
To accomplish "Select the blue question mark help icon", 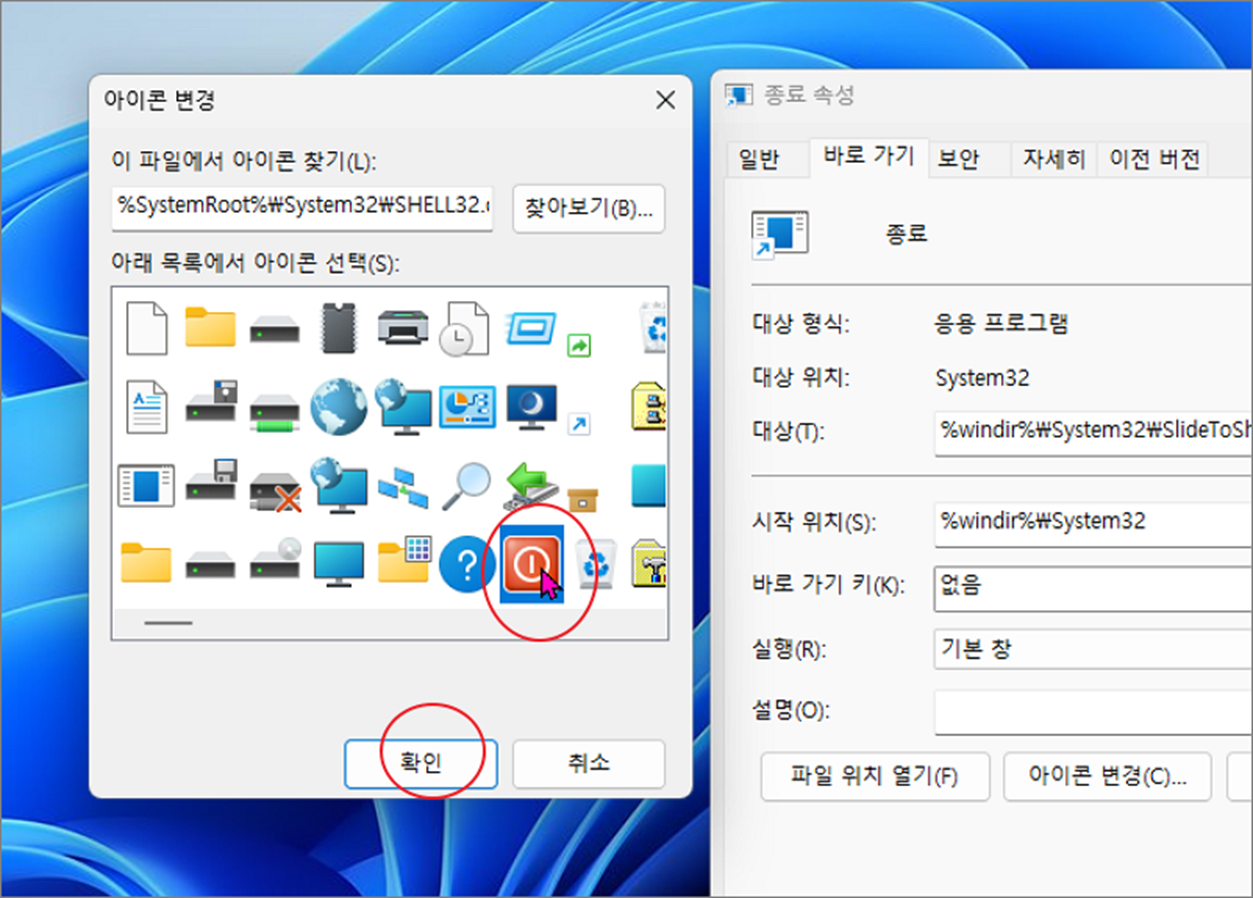I will [466, 565].
